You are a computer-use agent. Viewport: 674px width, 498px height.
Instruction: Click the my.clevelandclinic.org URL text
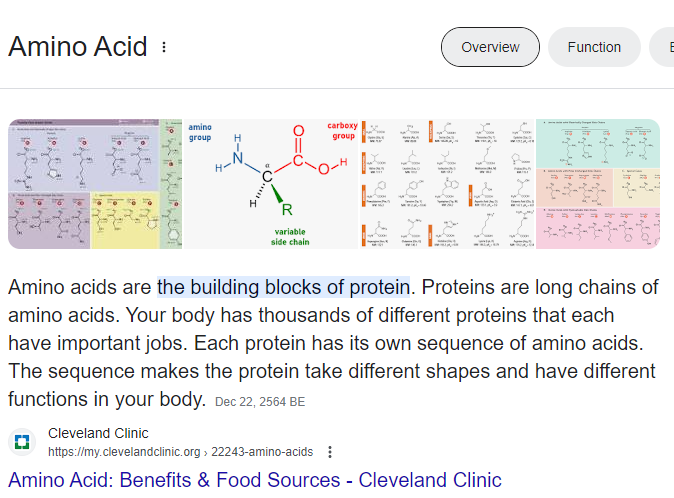click(124, 452)
